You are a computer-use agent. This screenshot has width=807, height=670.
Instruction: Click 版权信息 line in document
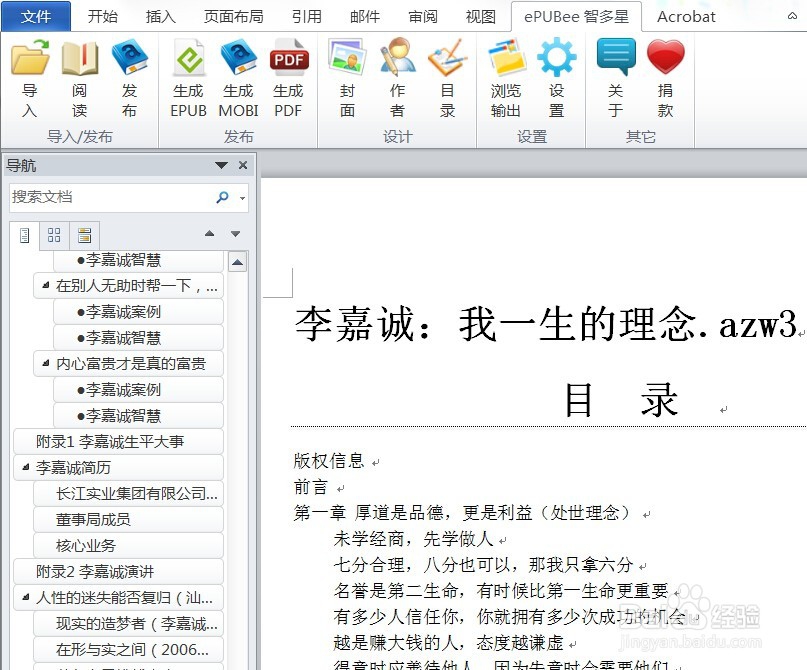pyautogui.click(x=329, y=461)
